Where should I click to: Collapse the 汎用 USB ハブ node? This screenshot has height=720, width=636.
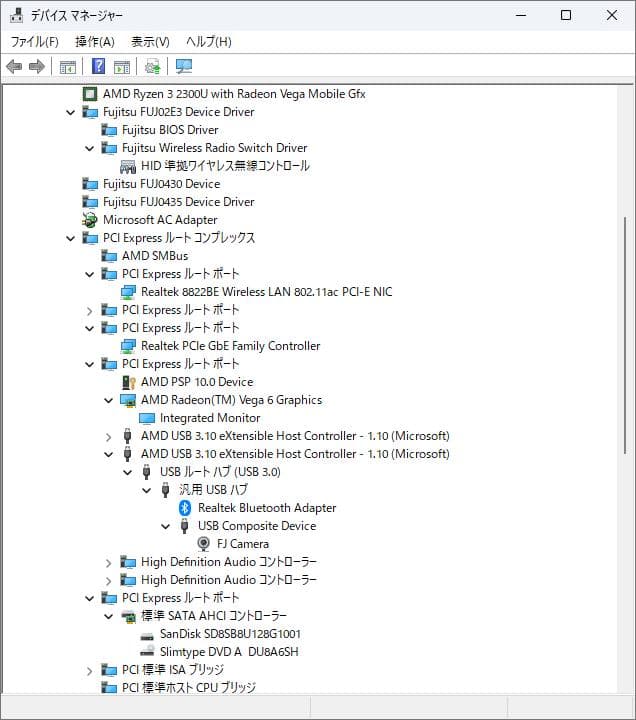point(146,490)
